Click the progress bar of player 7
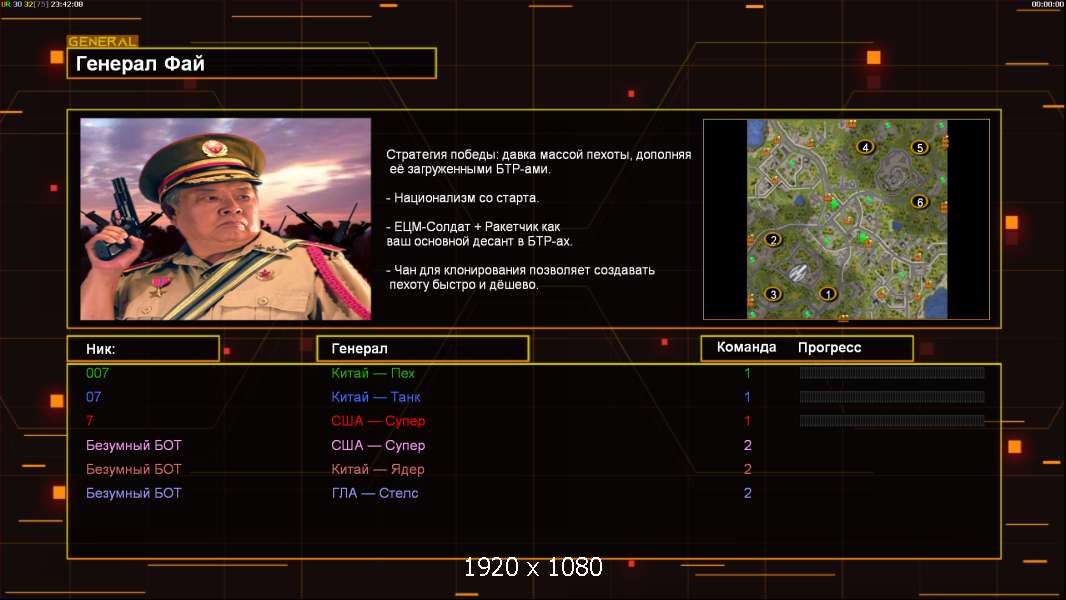The image size is (1066, 600). tap(892, 421)
